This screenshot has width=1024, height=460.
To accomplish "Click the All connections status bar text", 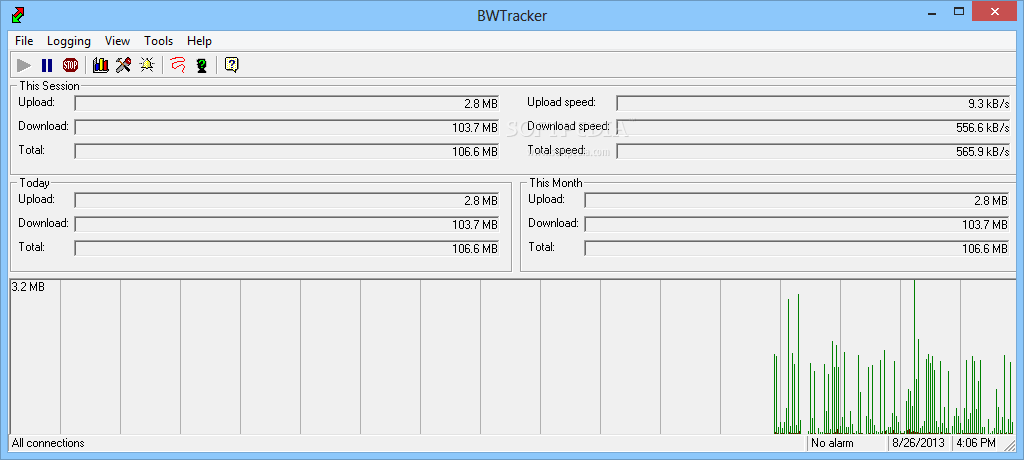I will (x=48, y=443).
